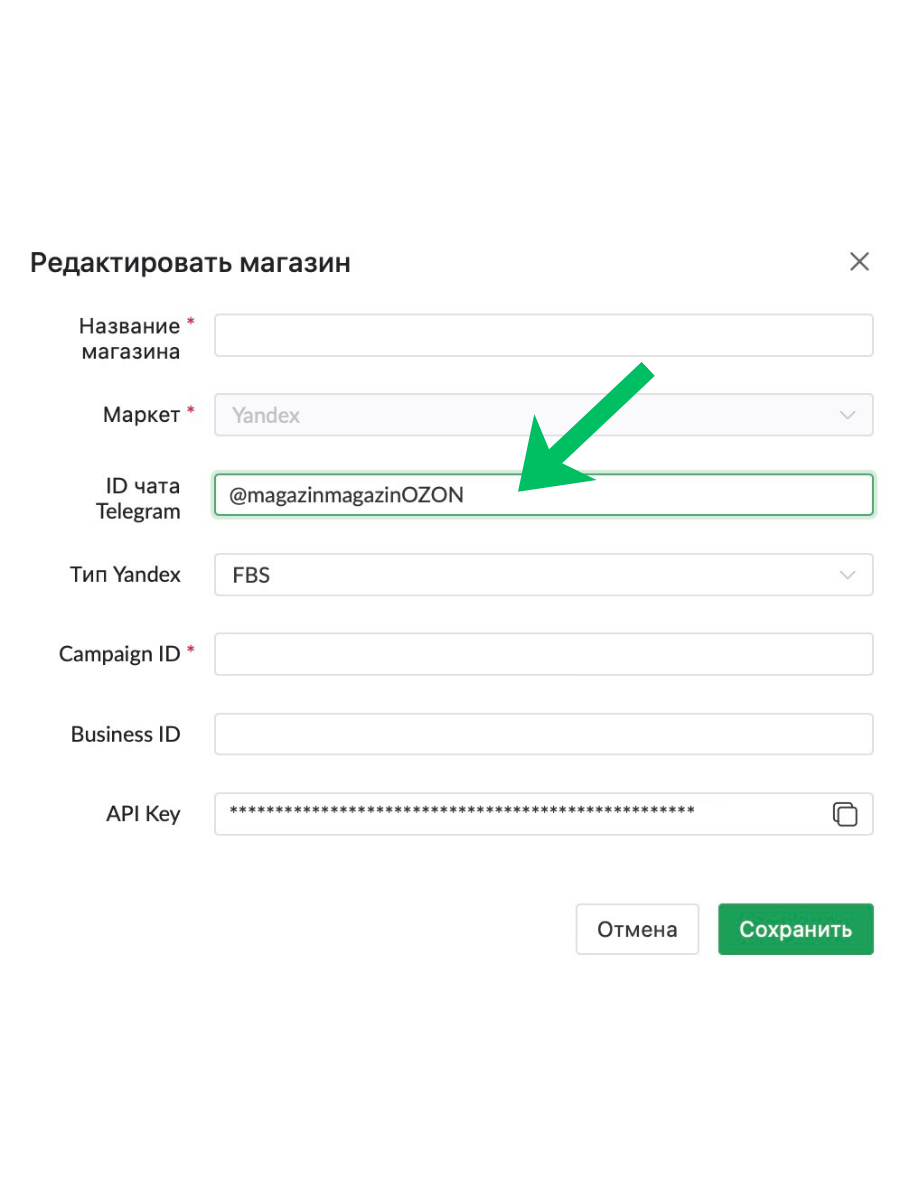Screen dimensions: 900x1200
Task: Click the masked API Key field
Action: [x=520, y=814]
